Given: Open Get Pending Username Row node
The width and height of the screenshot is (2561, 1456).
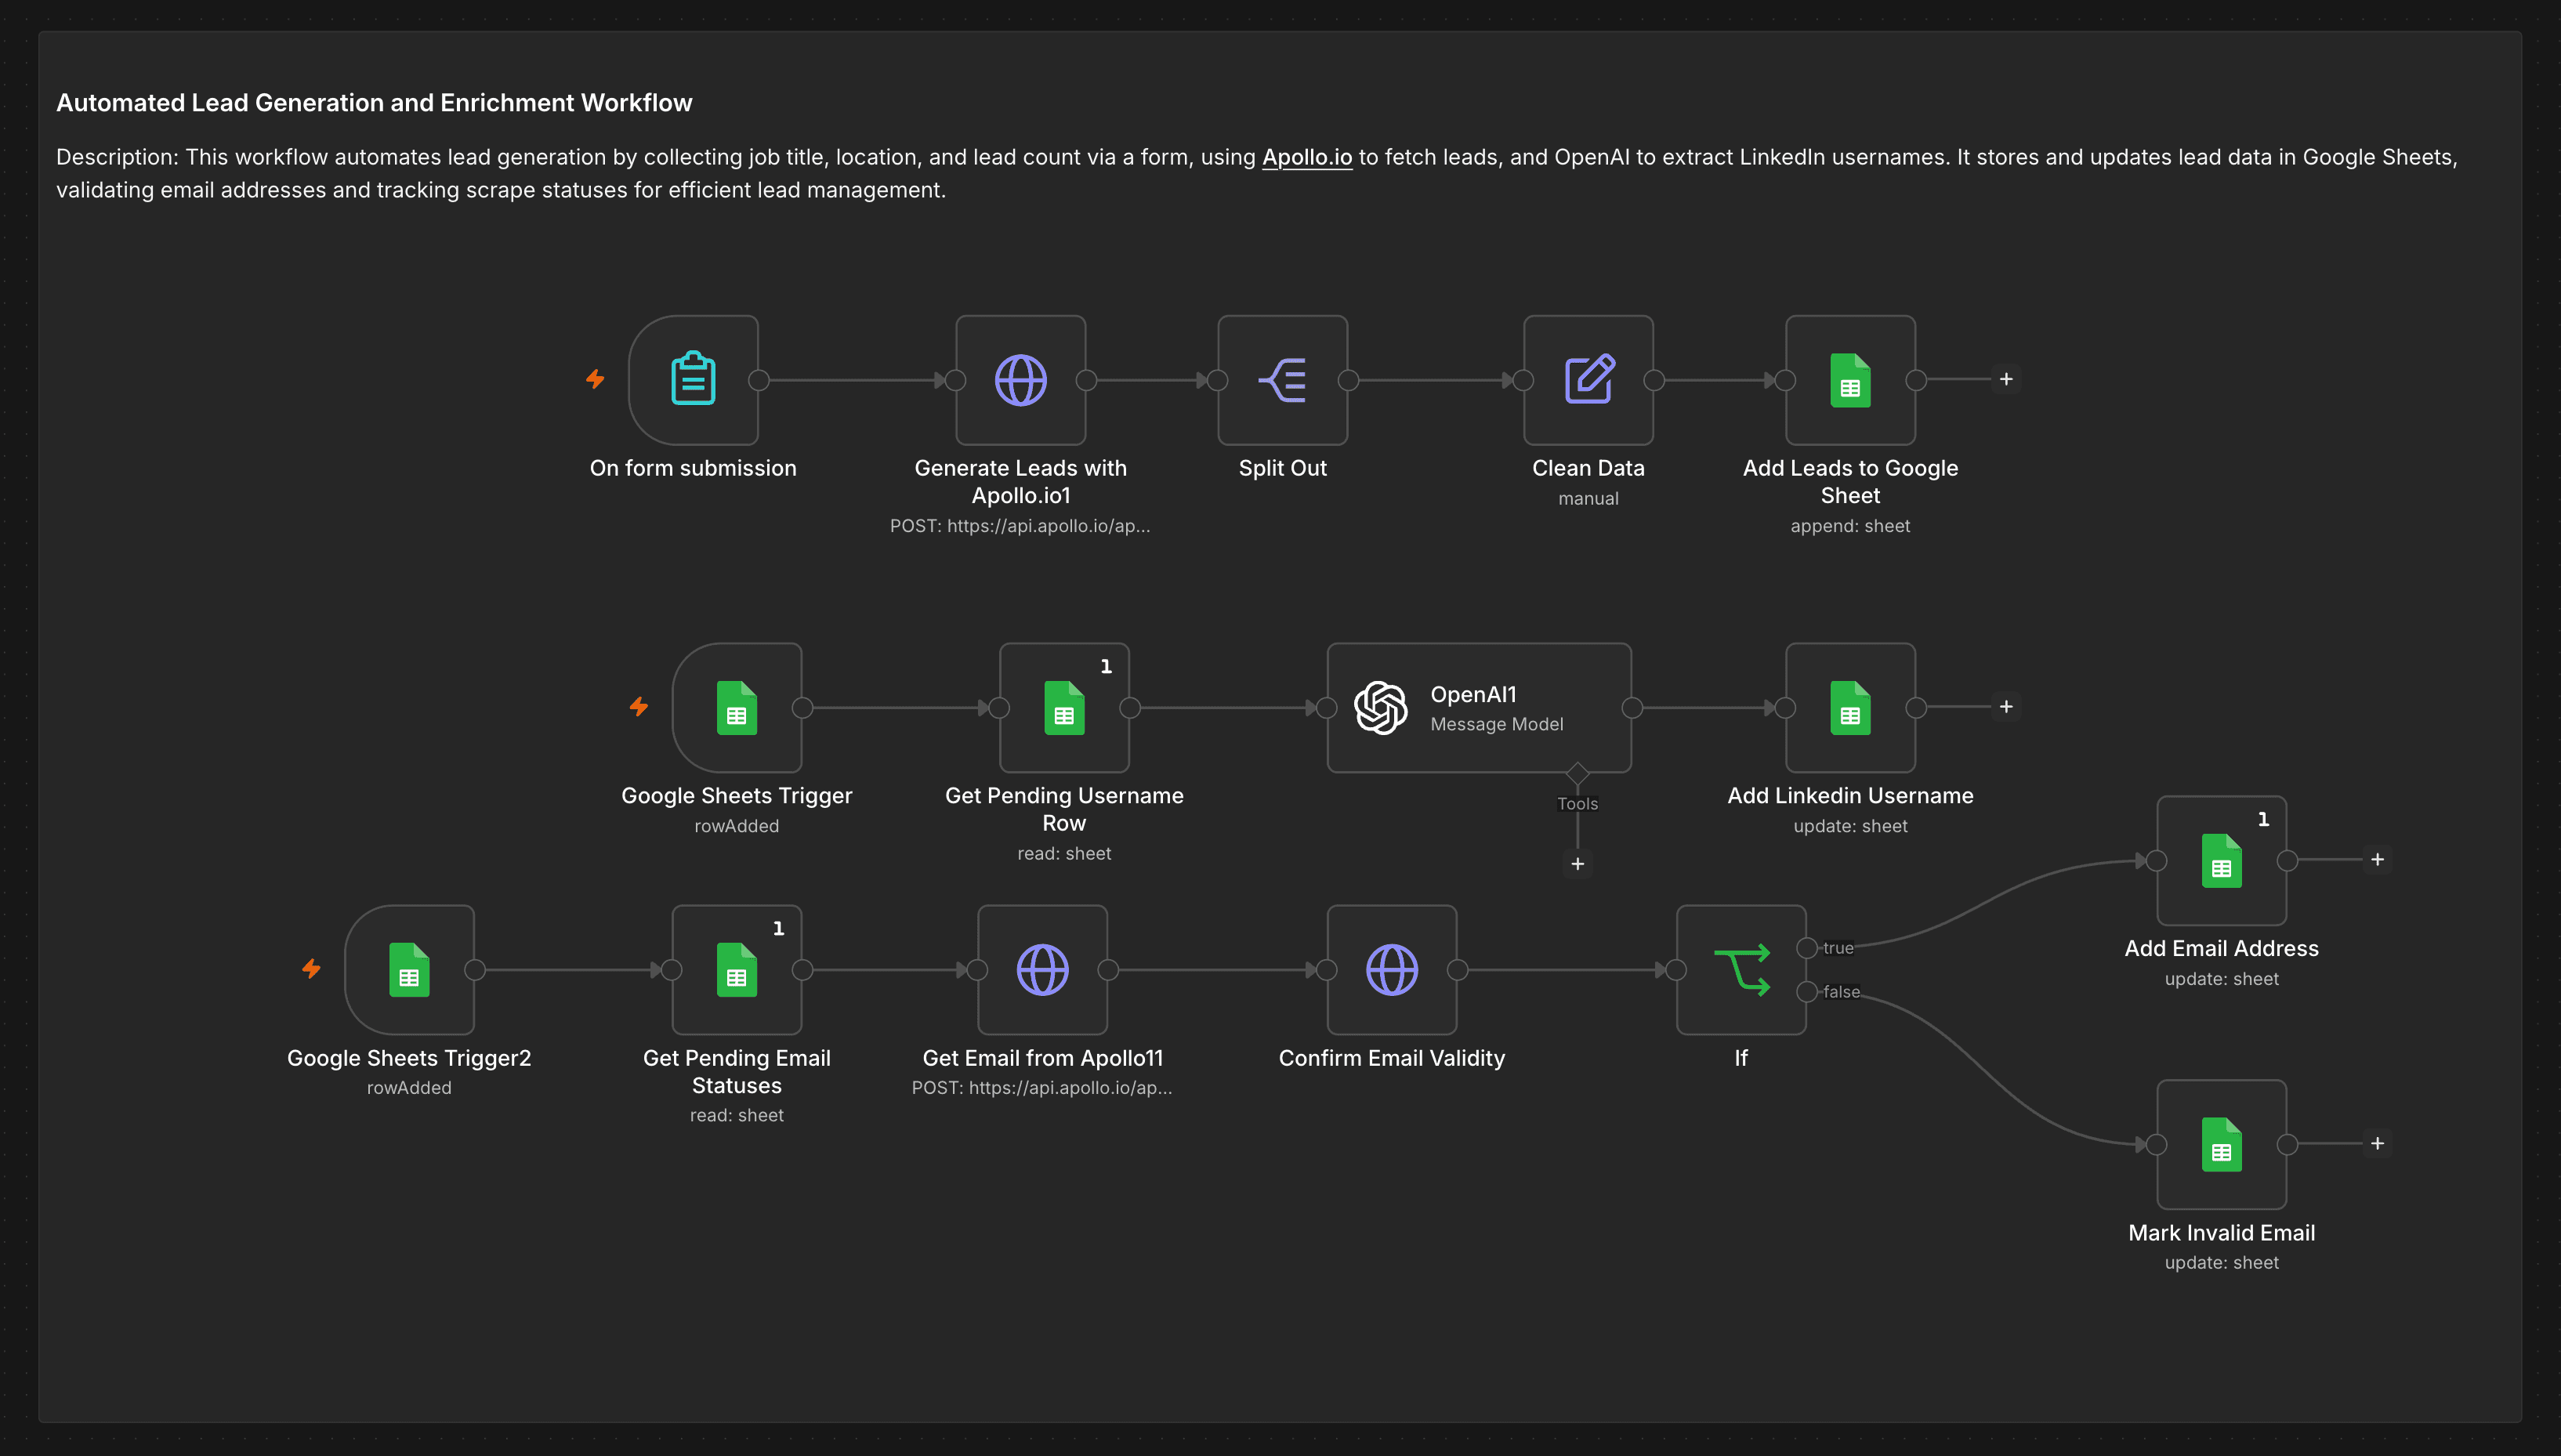Looking at the screenshot, I should pos(1064,707).
